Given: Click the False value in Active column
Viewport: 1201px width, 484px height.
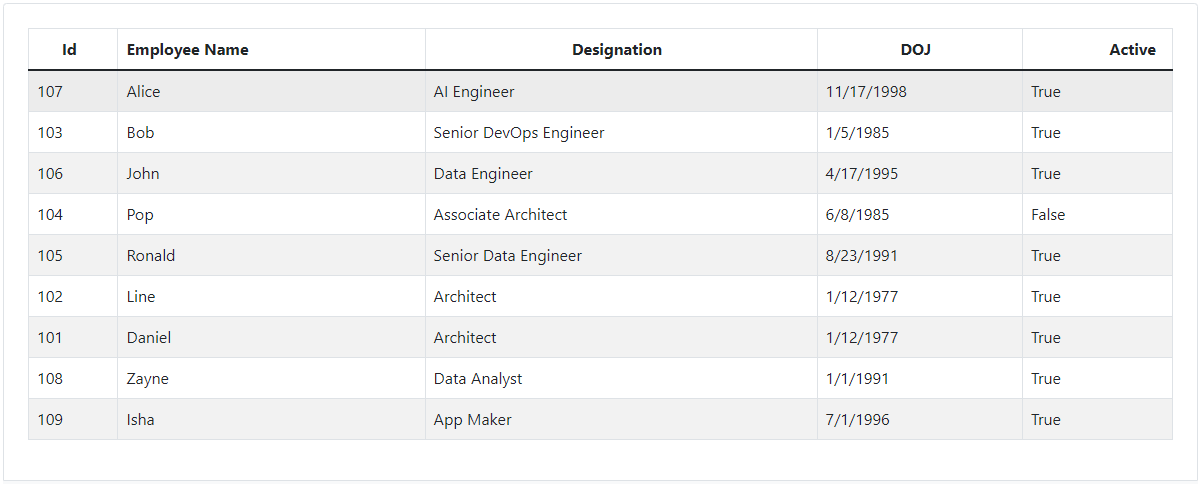Looking at the screenshot, I should pos(1048,215).
